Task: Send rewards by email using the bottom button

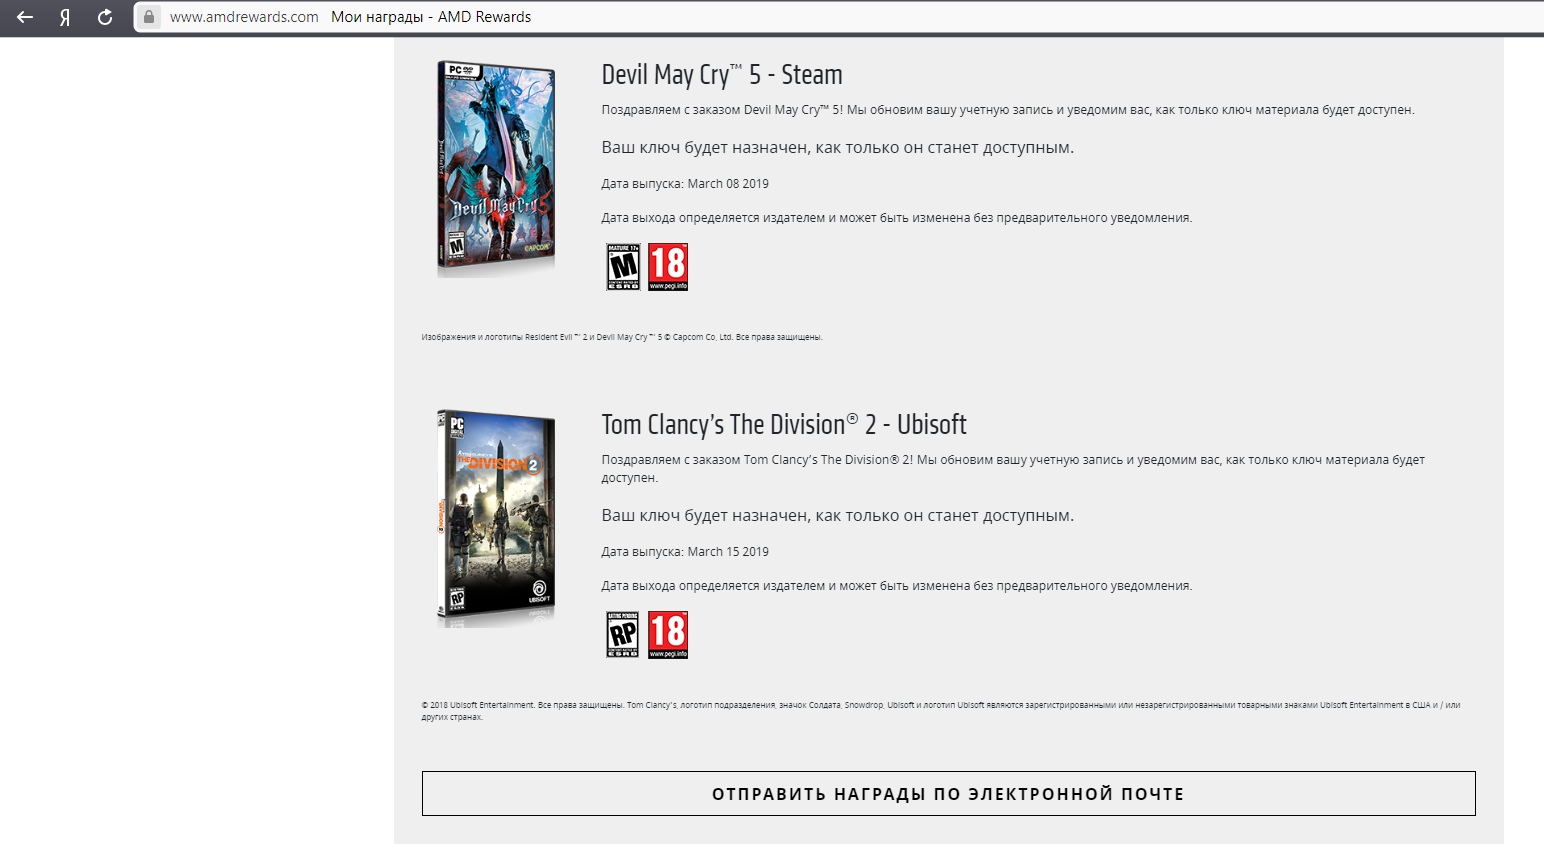Action: [x=948, y=794]
